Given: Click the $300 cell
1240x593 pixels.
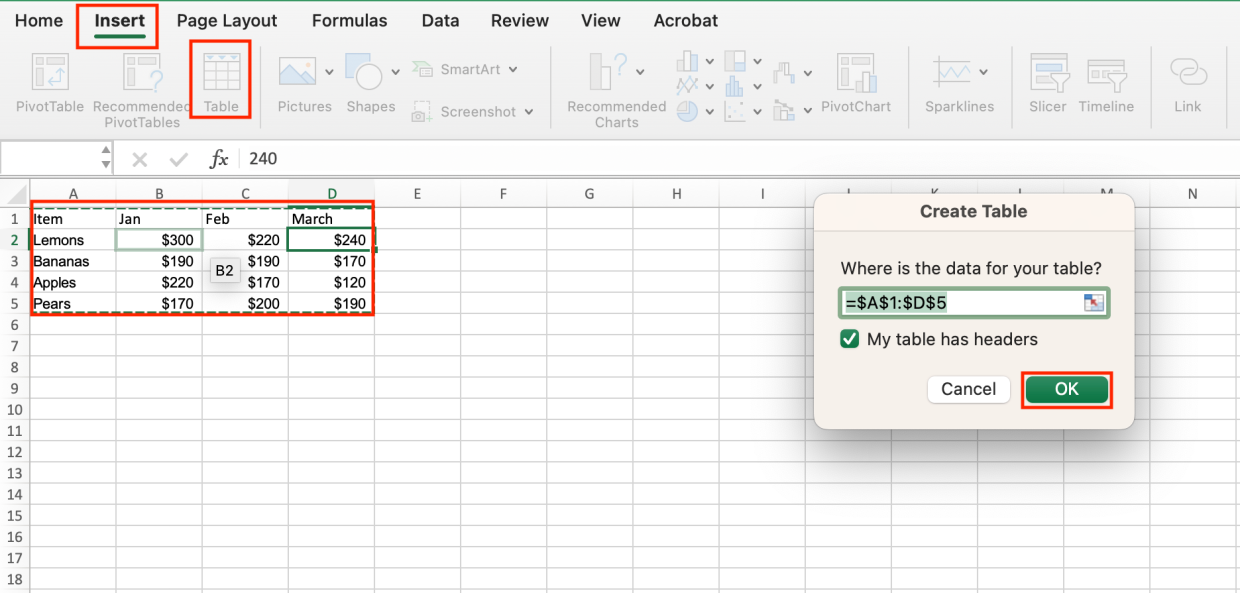Looking at the screenshot, I should (159, 240).
